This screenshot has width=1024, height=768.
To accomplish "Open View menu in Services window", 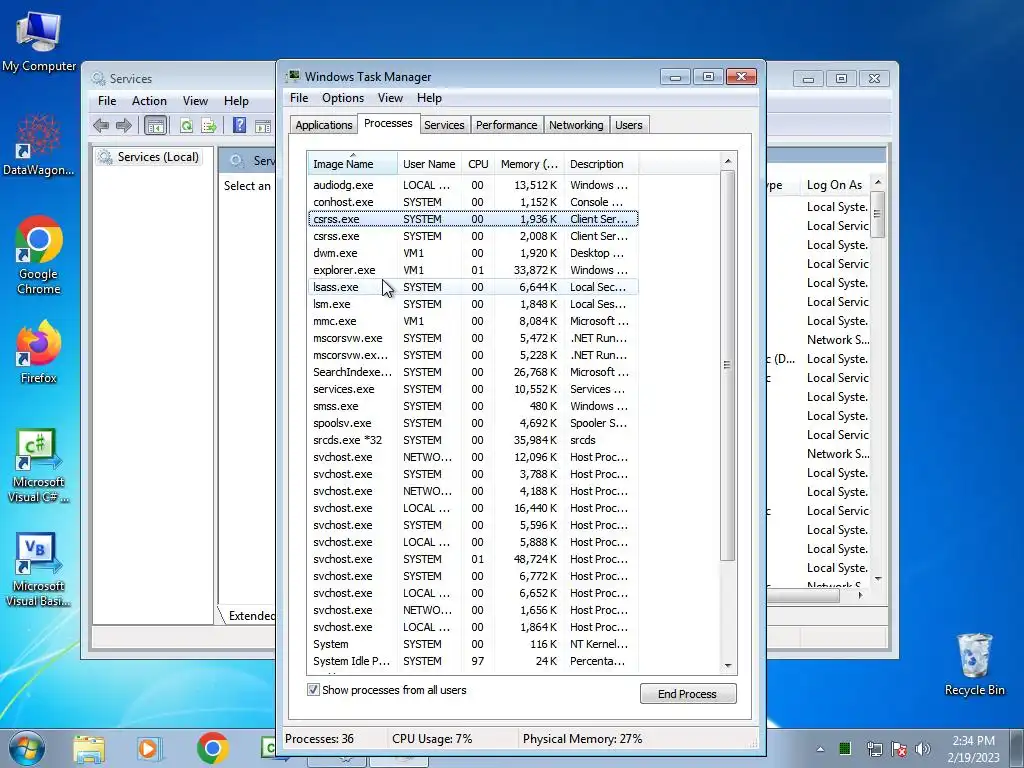I will tap(195, 101).
